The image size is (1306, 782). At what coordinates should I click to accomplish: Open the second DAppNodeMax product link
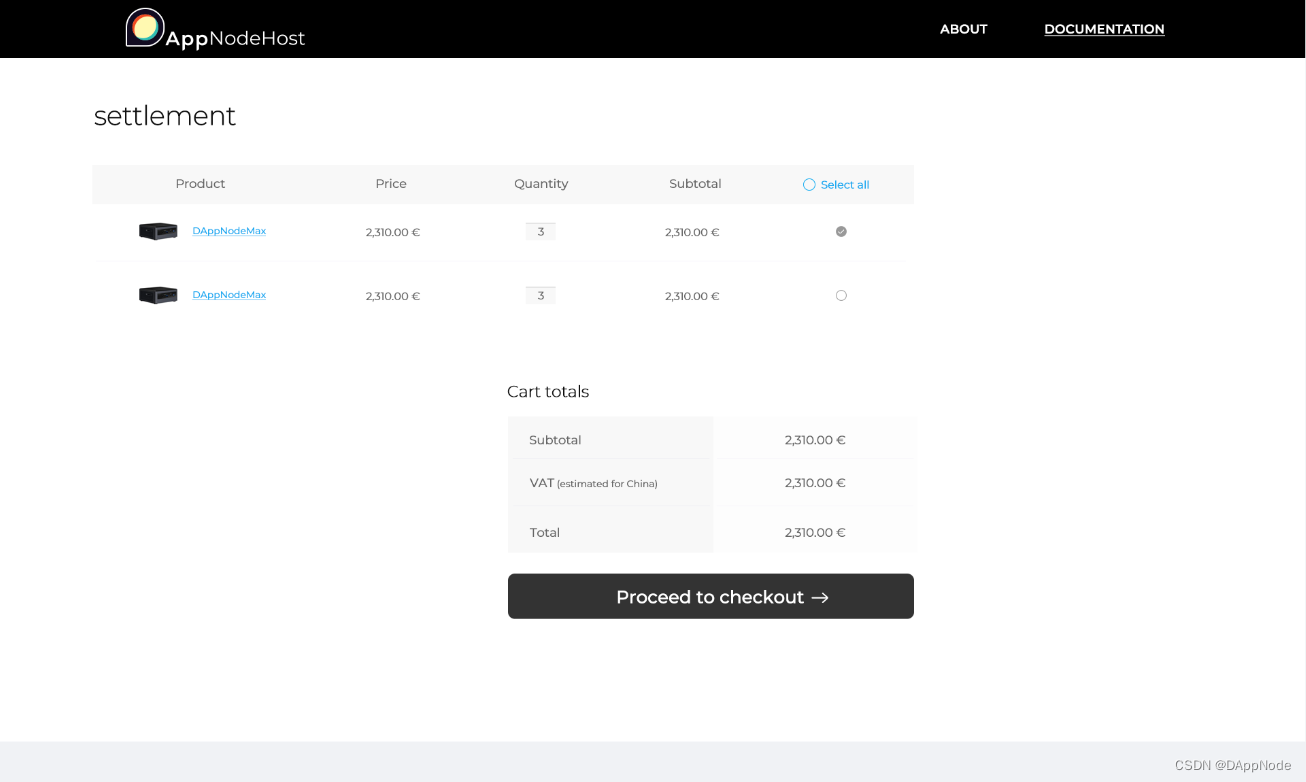[229, 295]
